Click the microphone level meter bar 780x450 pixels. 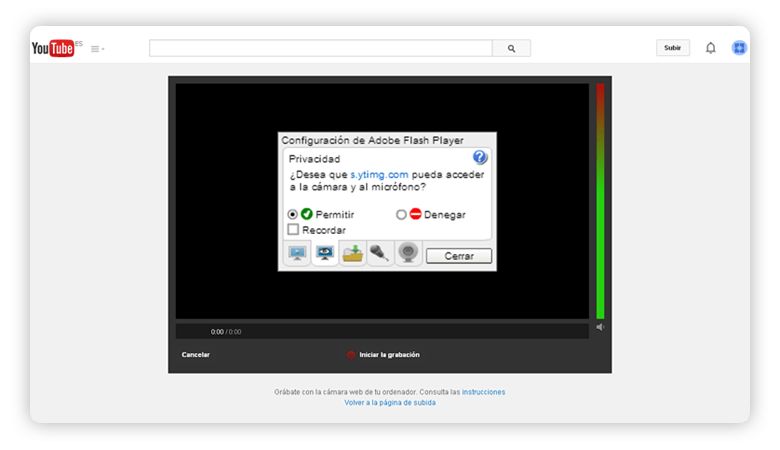[600, 201]
